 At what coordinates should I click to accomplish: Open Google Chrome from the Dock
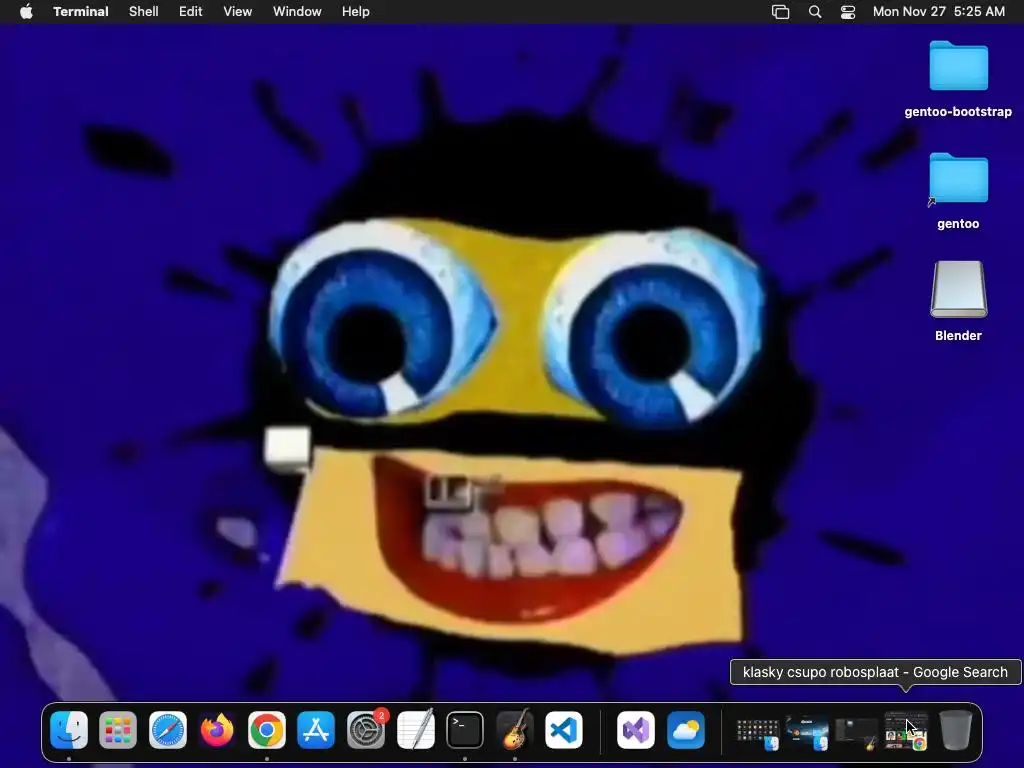[266, 729]
